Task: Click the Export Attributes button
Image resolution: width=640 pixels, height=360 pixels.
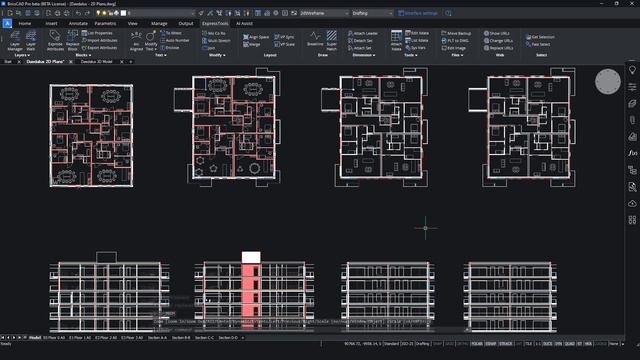Action: [100, 48]
